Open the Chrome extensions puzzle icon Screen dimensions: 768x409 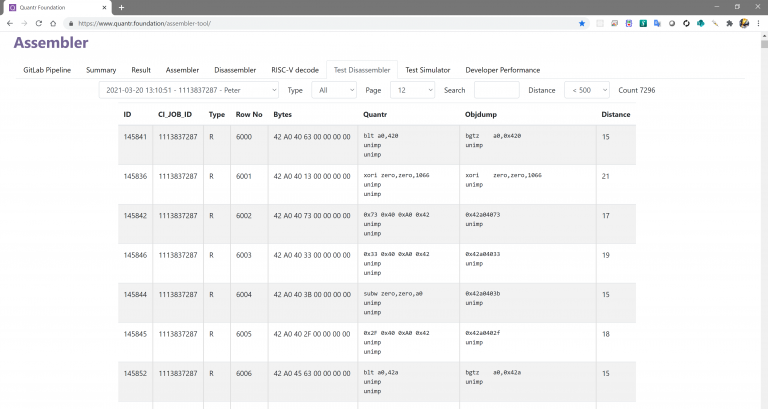pyautogui.click(x=729, y=23)
